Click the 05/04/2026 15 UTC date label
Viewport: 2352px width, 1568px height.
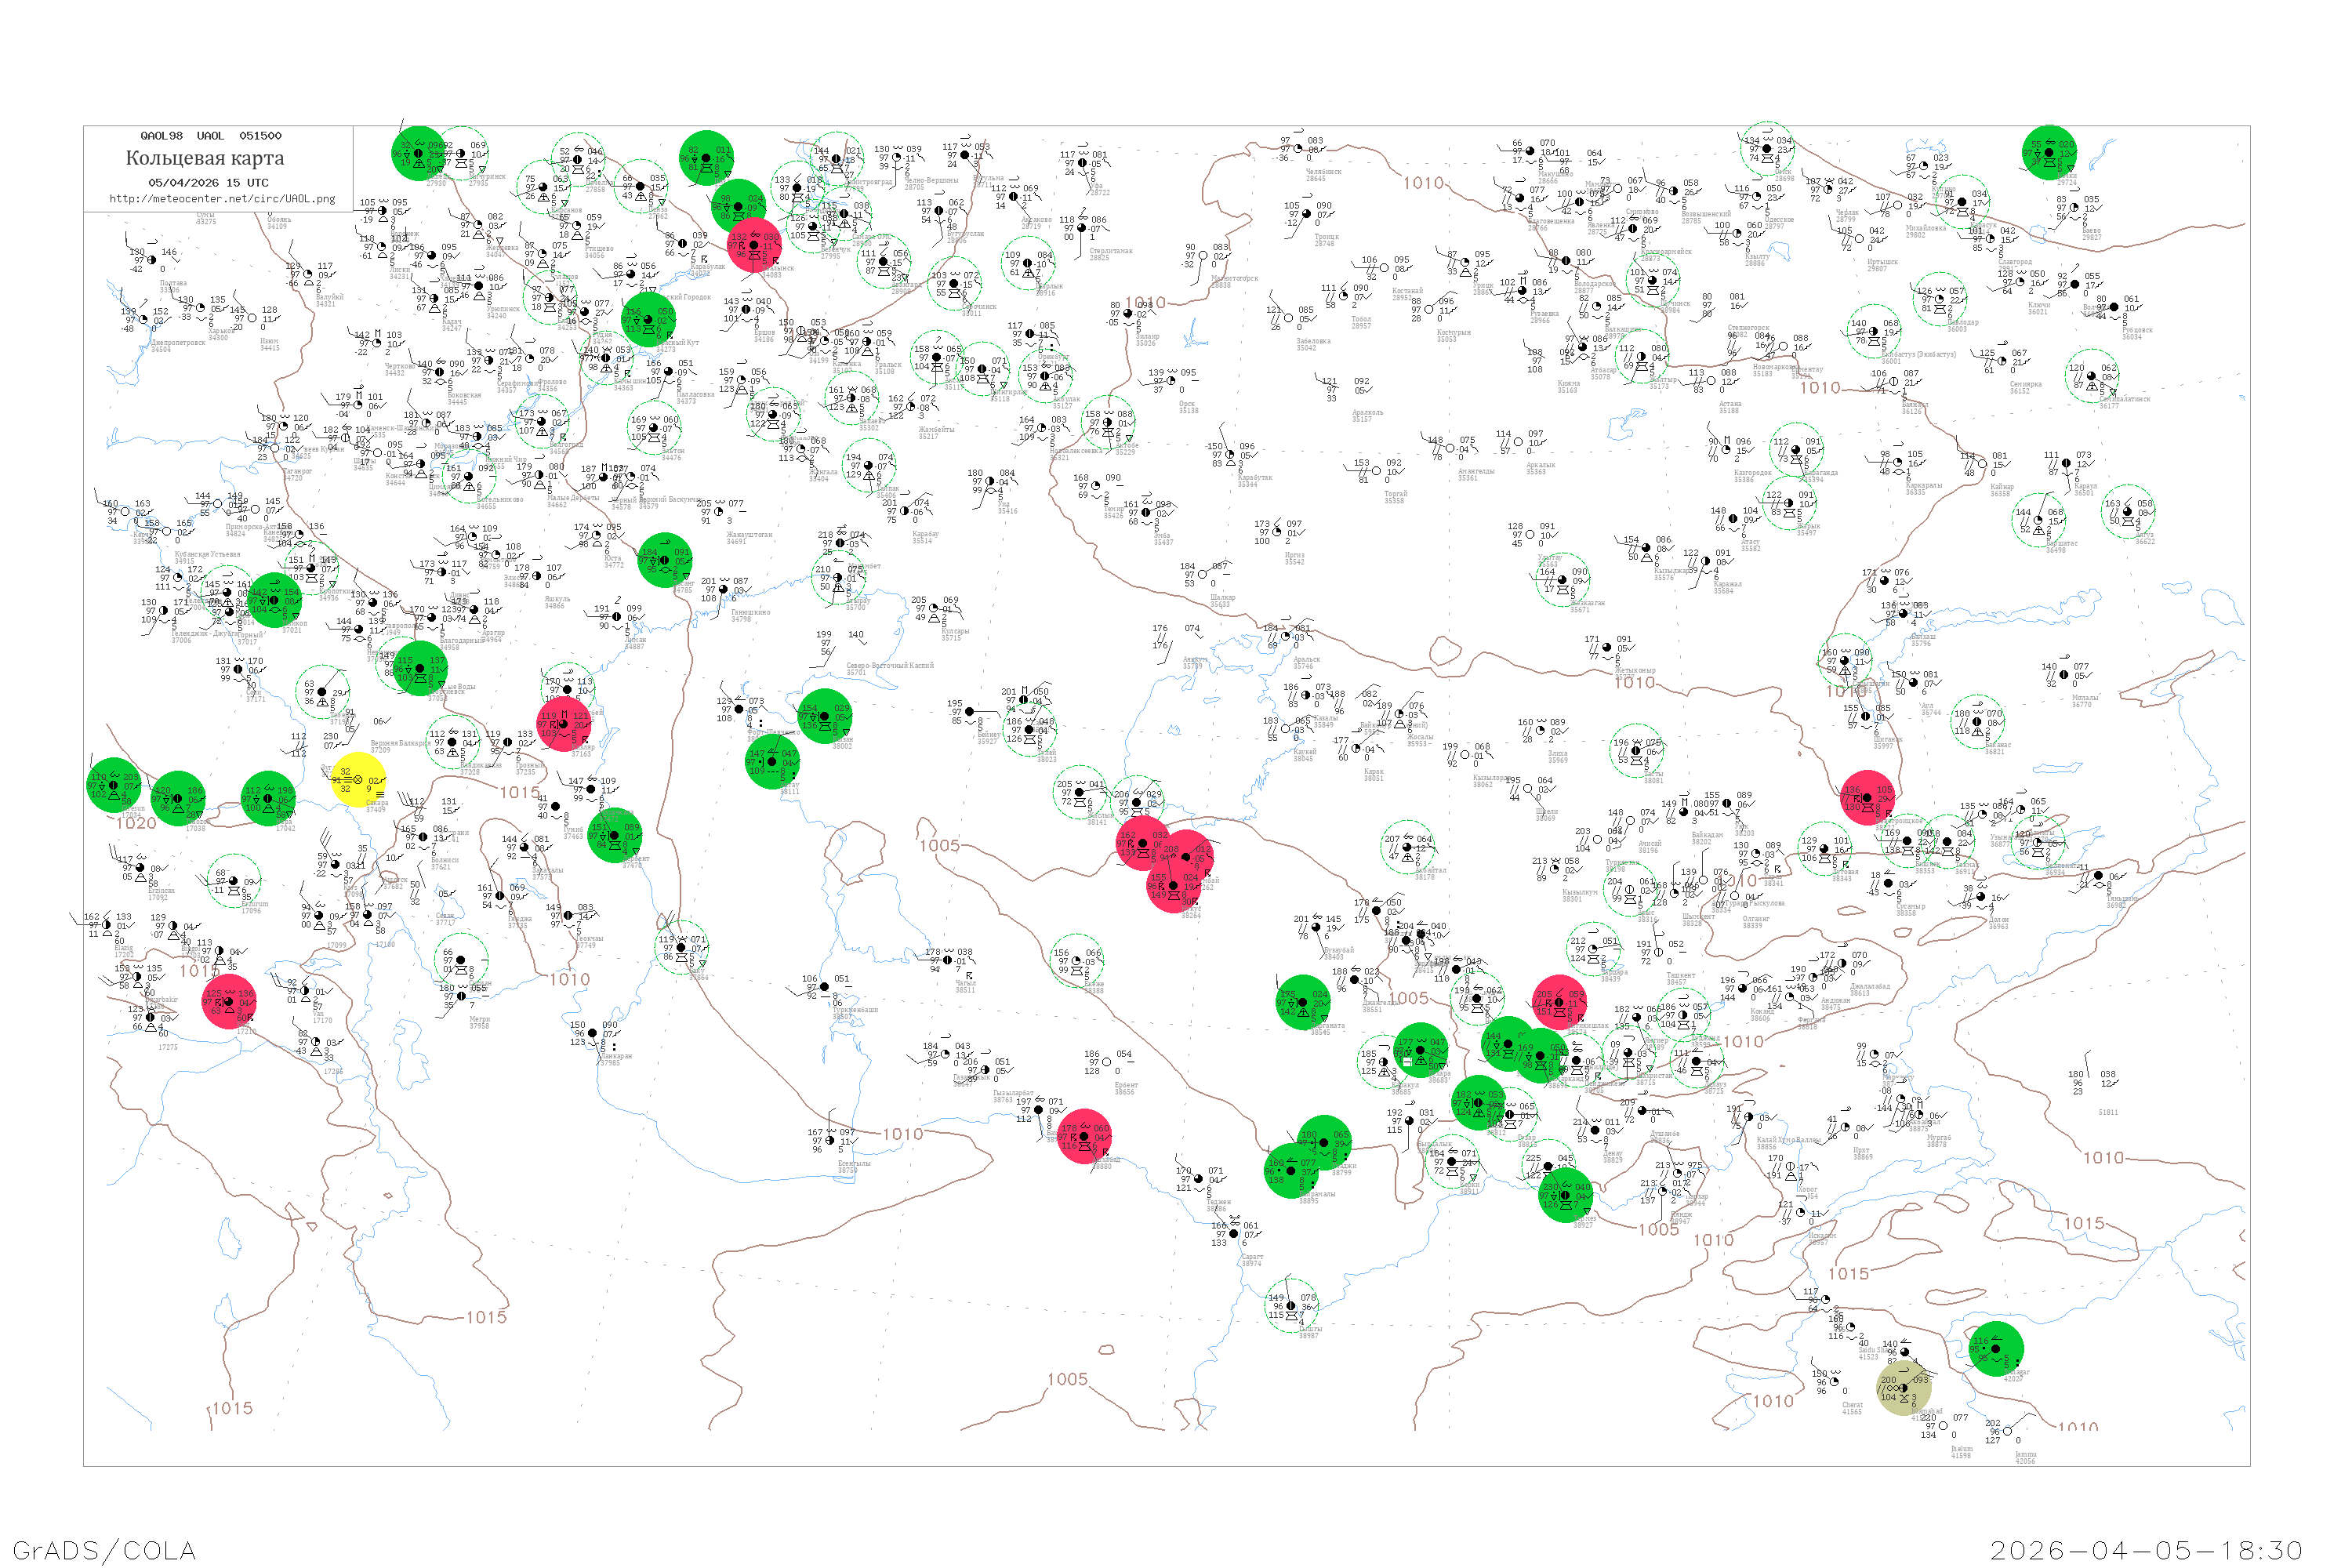(x=208, y=183)
